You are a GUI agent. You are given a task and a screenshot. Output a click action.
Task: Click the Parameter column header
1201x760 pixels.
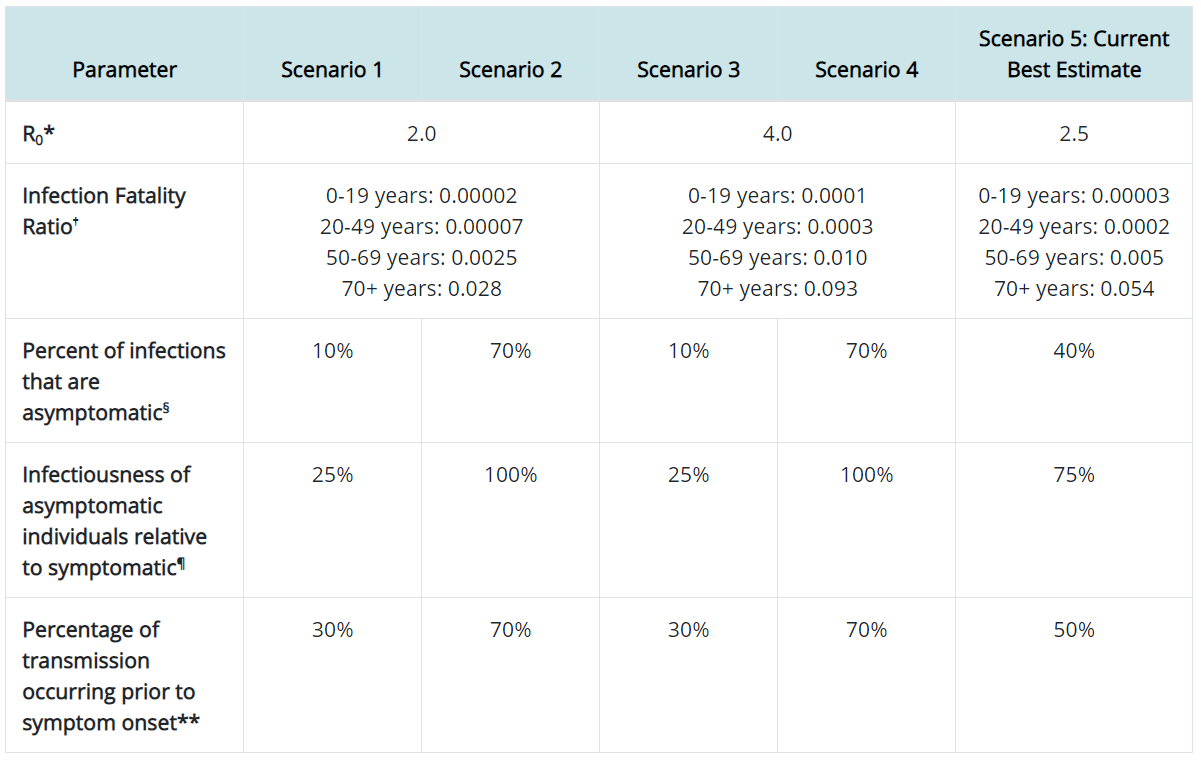[124, 70]
